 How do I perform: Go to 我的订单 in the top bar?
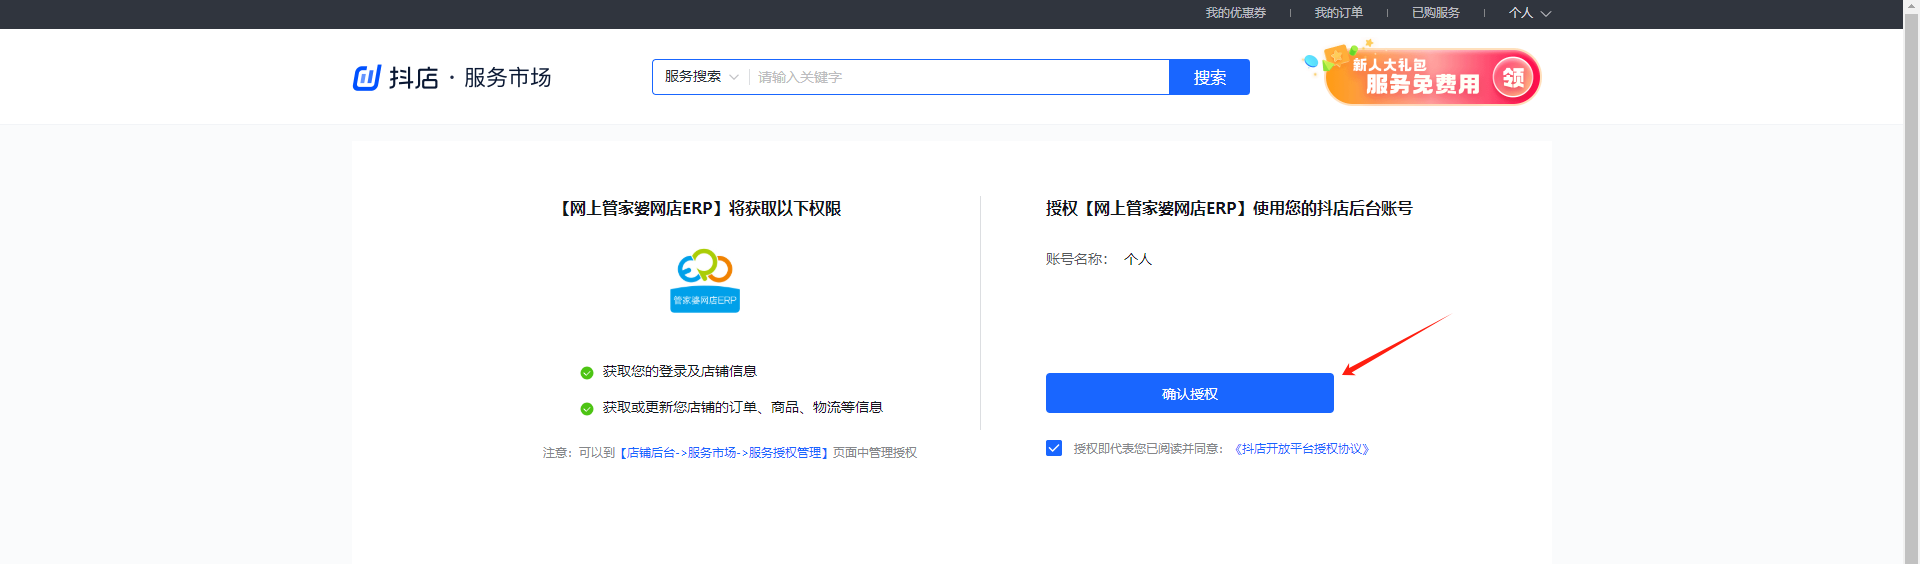tap(1338, 13)
